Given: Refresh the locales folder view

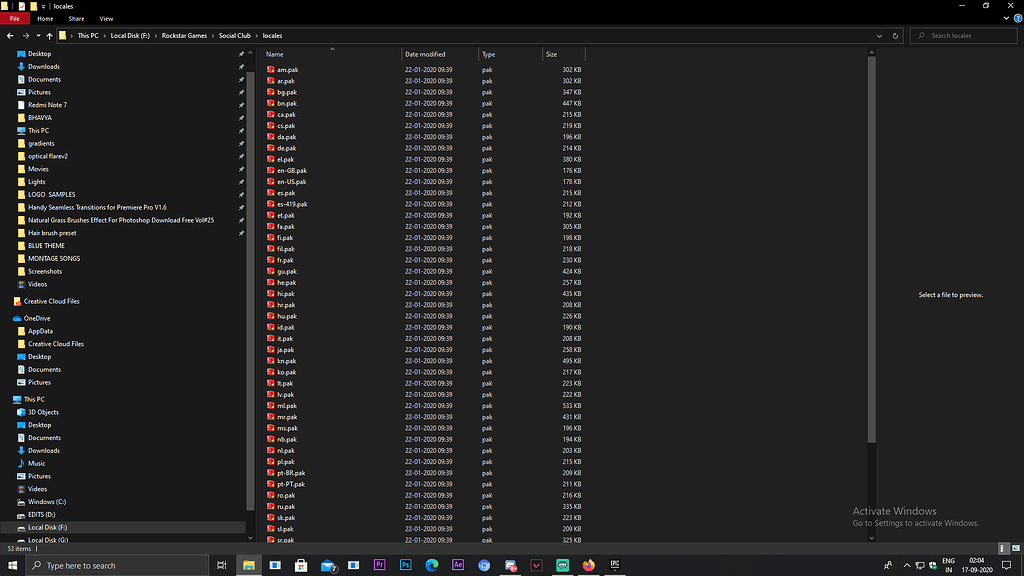Looking at the screenshot, I should tap(894, 35).
